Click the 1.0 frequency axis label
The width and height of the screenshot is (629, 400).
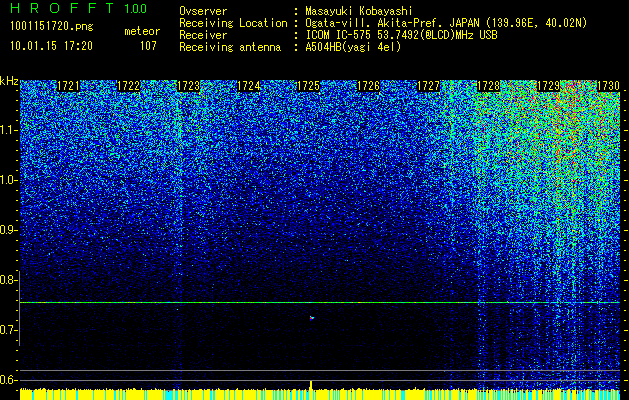pyautogui.click(x=8, y=180)
